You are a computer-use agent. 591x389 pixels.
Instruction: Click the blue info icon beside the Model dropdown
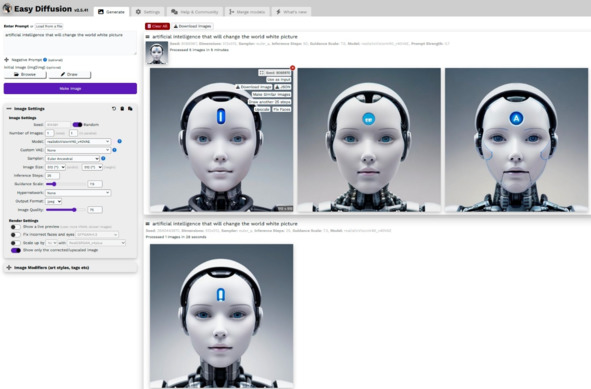tap(119, 141)
